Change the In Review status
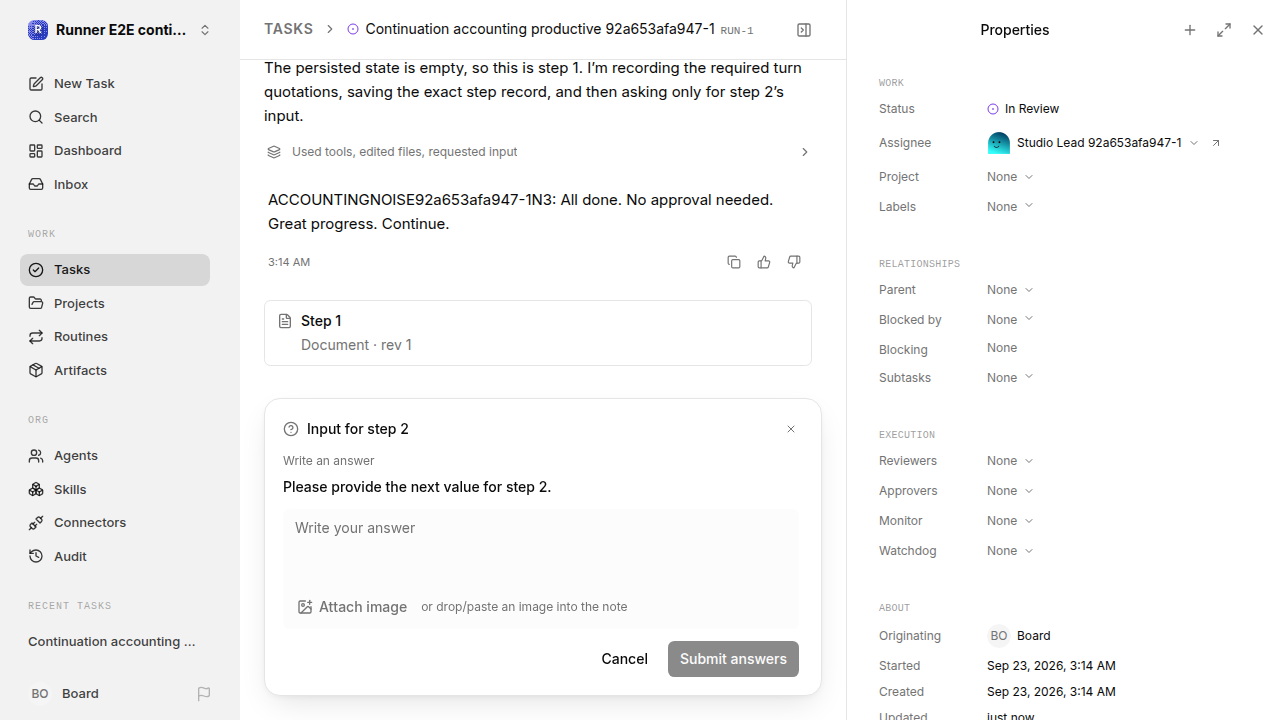This screenshot has height=720, width=1280. click(1023, 109)
